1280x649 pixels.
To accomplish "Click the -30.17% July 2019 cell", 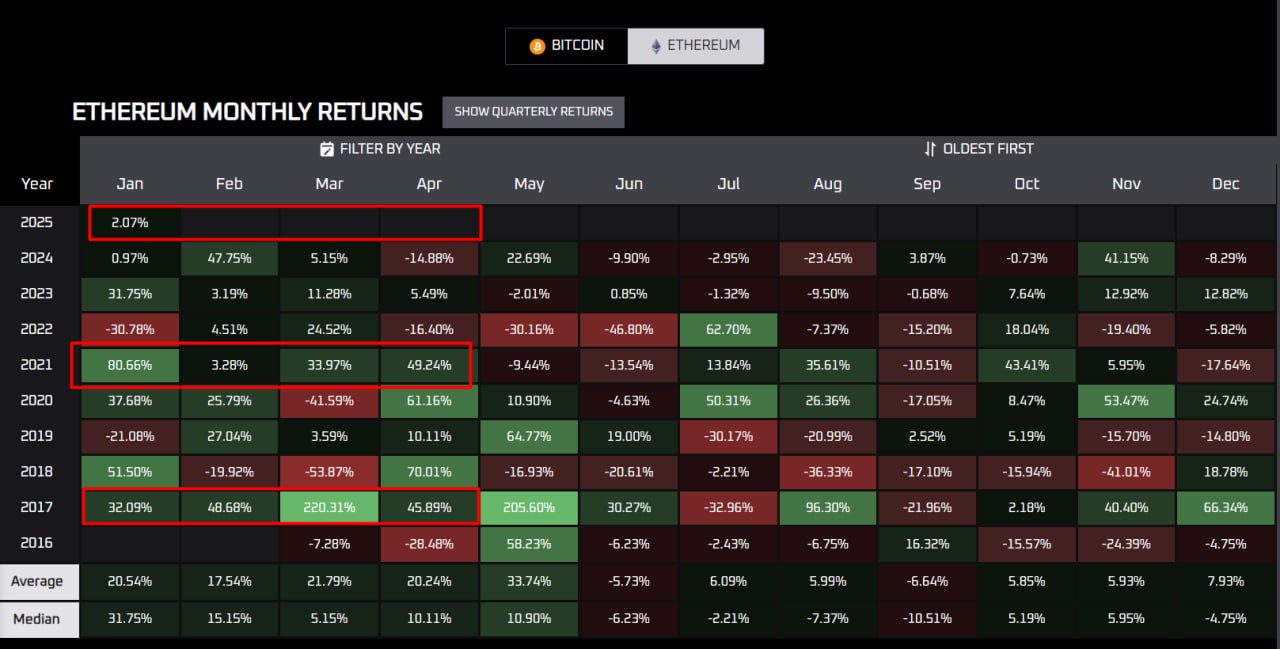I will tap(728, 436).
